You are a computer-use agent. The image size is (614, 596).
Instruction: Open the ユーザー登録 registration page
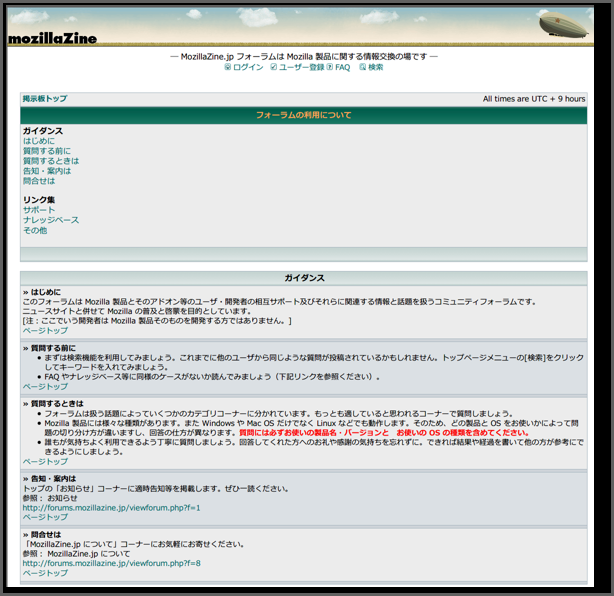click(301, 68)
